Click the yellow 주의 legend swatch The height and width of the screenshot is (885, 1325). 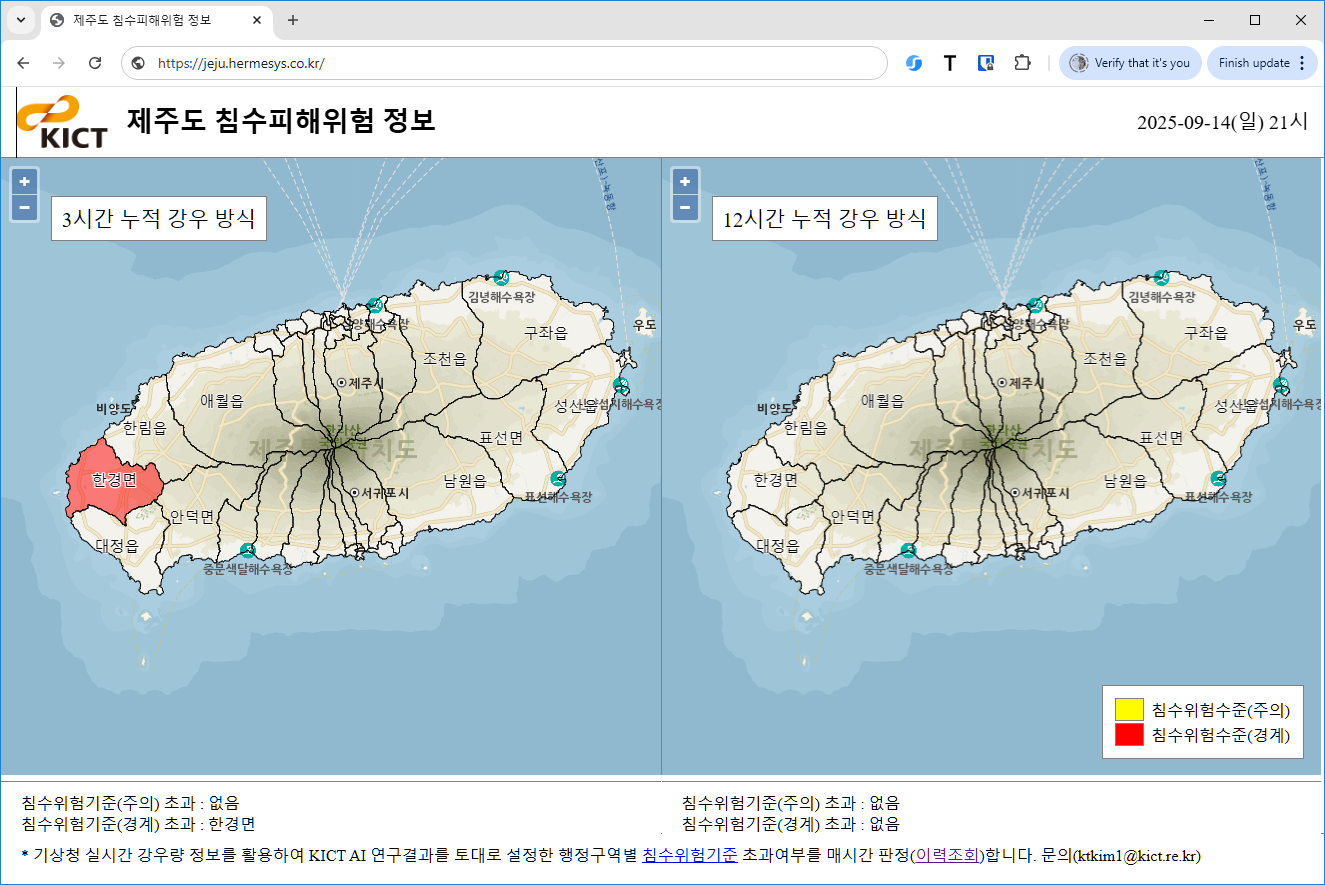coord(1129,710)
